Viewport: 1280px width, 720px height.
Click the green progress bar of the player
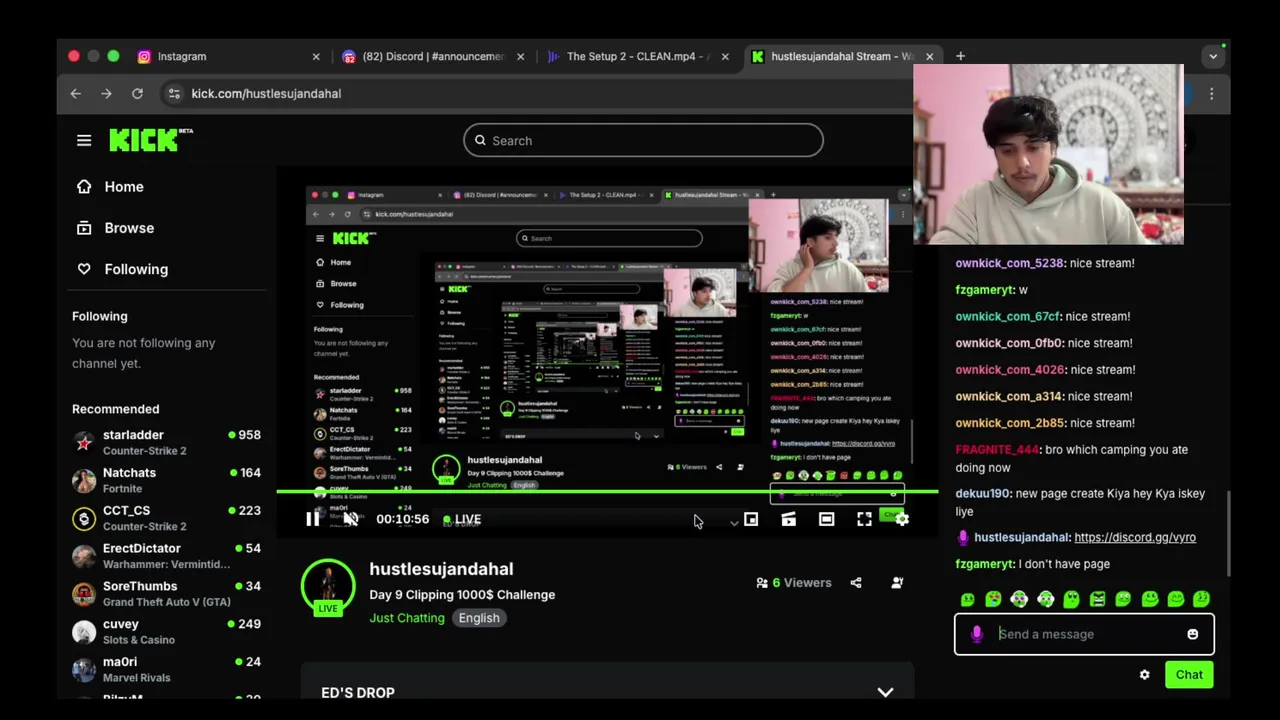coord(607,492)
